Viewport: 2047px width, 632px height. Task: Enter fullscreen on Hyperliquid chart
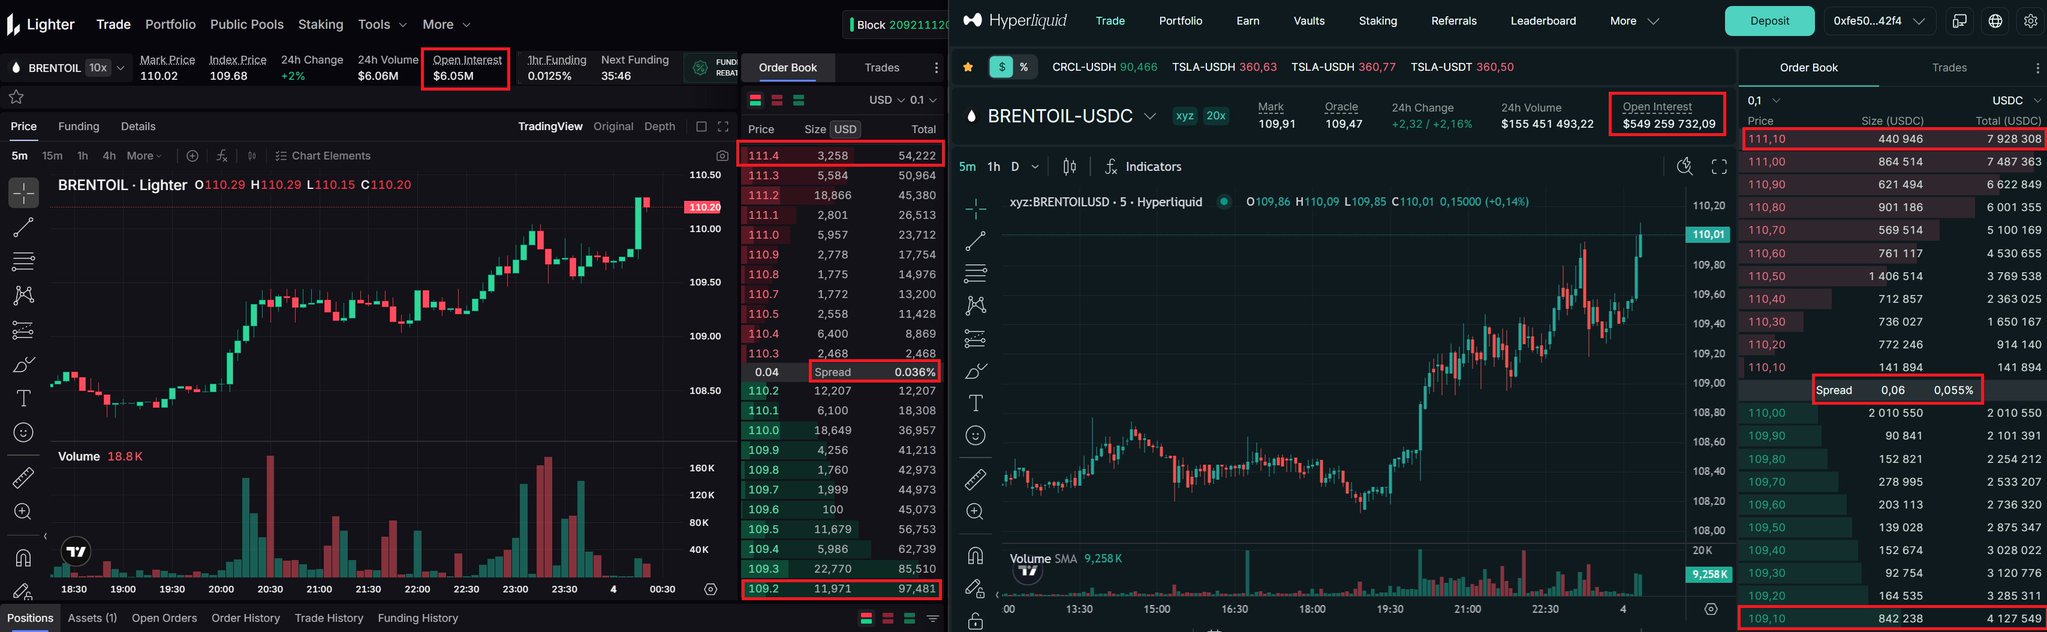click(x=1719, y=167)
